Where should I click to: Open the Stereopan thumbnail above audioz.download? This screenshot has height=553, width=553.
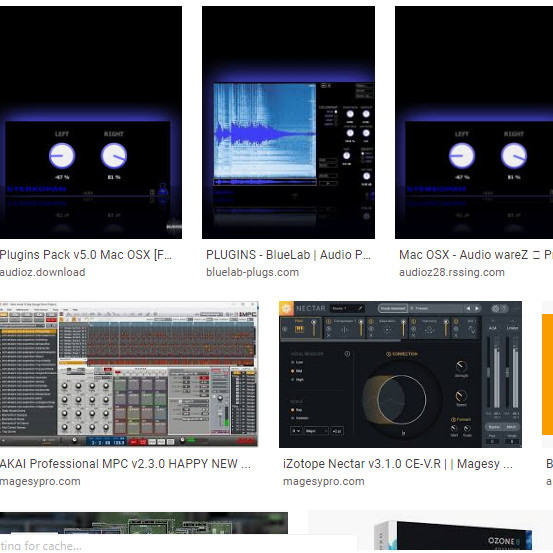(91, 122)
